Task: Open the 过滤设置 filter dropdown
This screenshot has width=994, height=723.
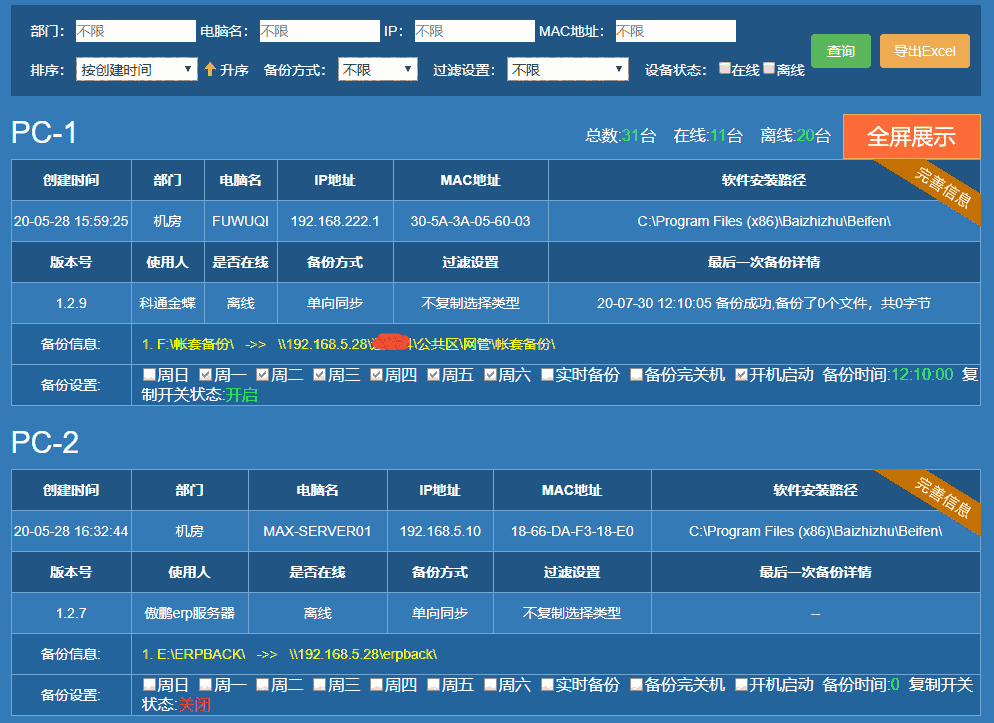Action: (568, 69)
